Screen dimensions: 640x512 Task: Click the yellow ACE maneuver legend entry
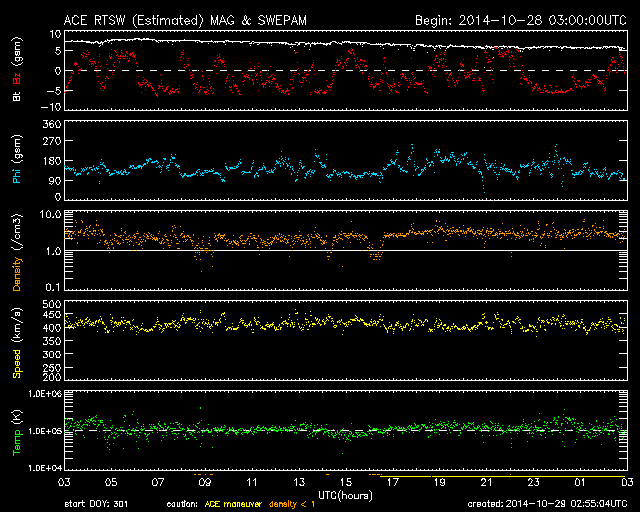[231, 503]
